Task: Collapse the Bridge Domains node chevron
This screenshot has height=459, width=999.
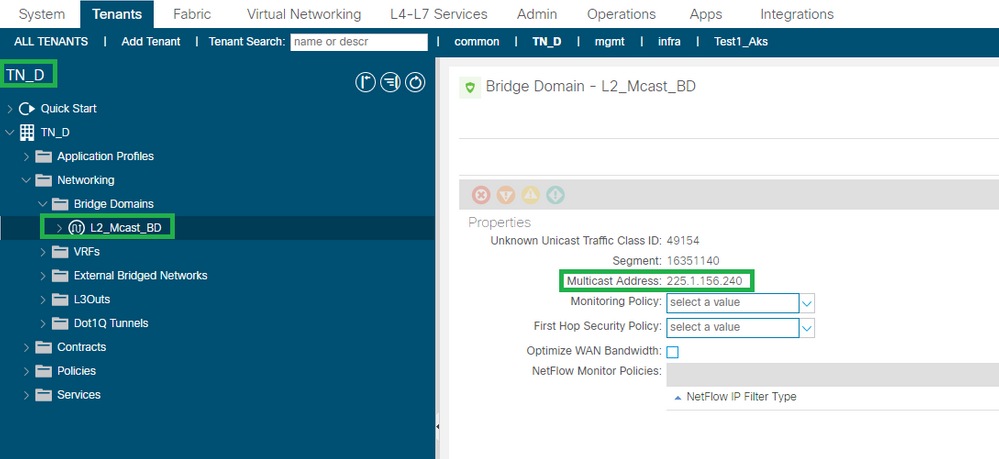Action: click(43, 204)
